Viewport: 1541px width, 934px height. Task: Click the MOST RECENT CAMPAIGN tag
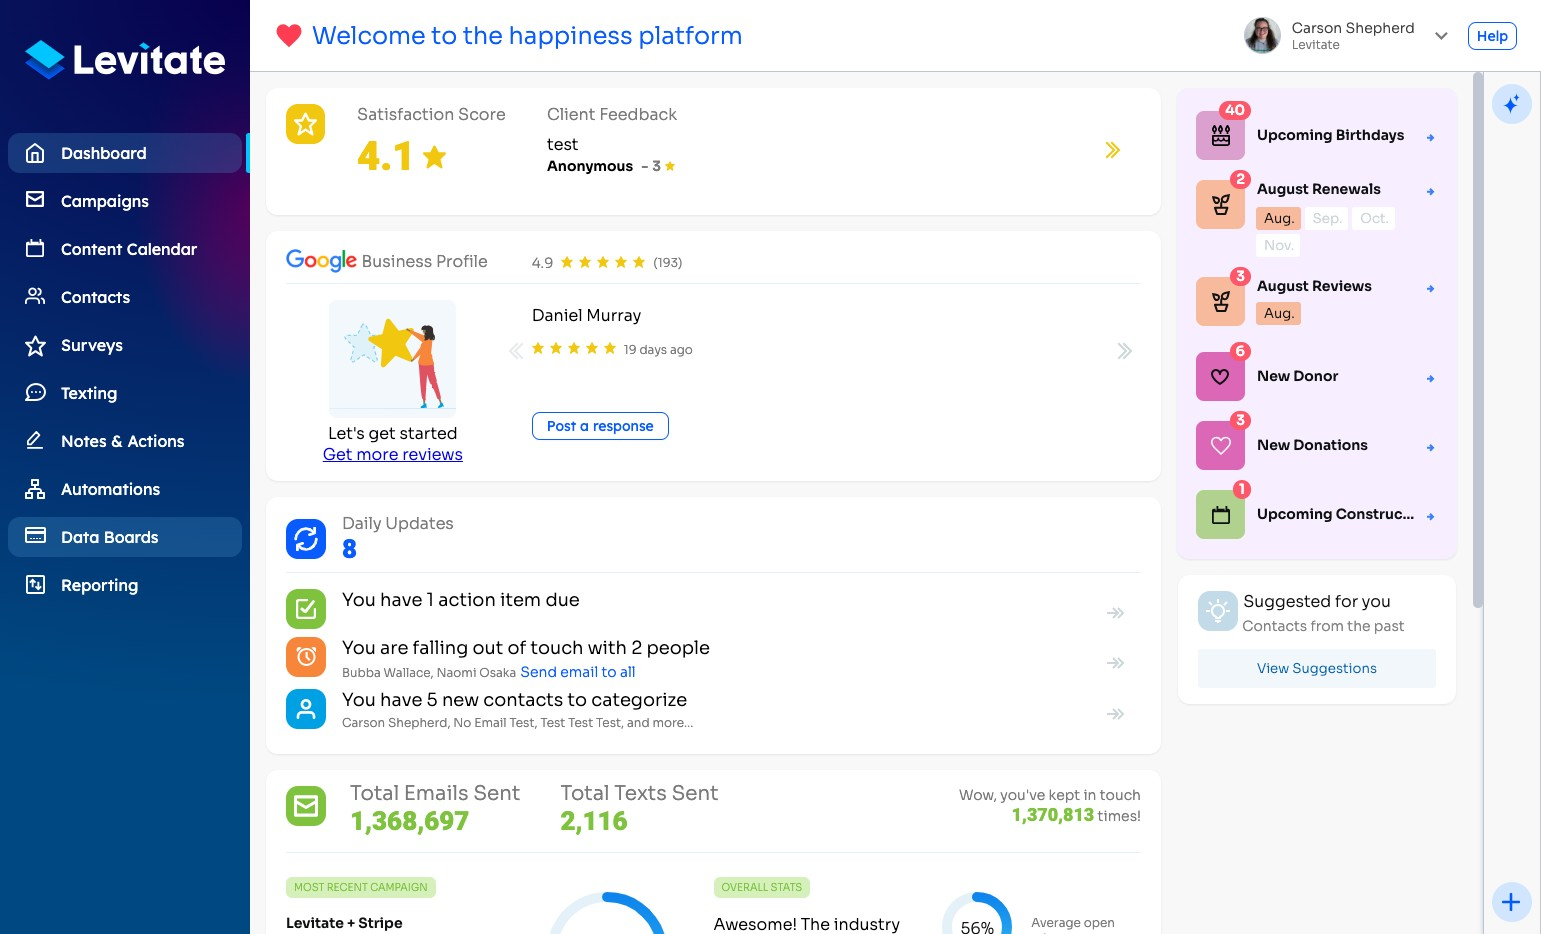pos(361,887)
